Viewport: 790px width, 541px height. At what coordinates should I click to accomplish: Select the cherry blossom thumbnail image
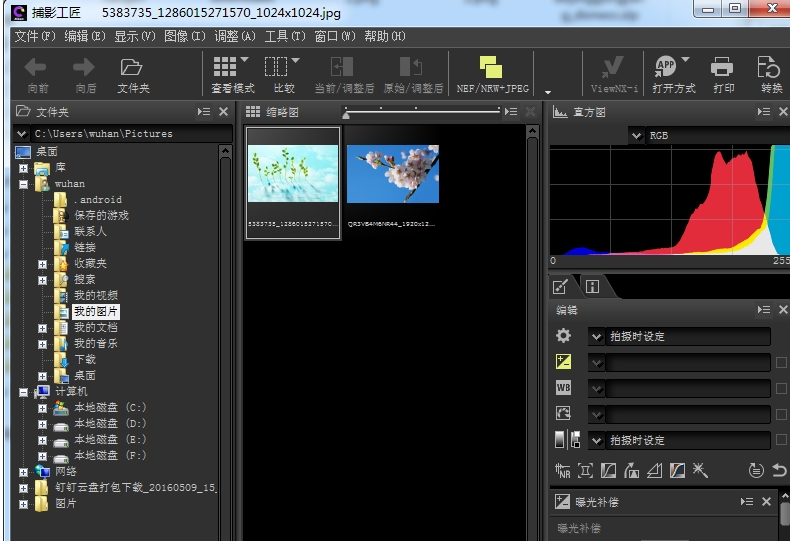392,175
